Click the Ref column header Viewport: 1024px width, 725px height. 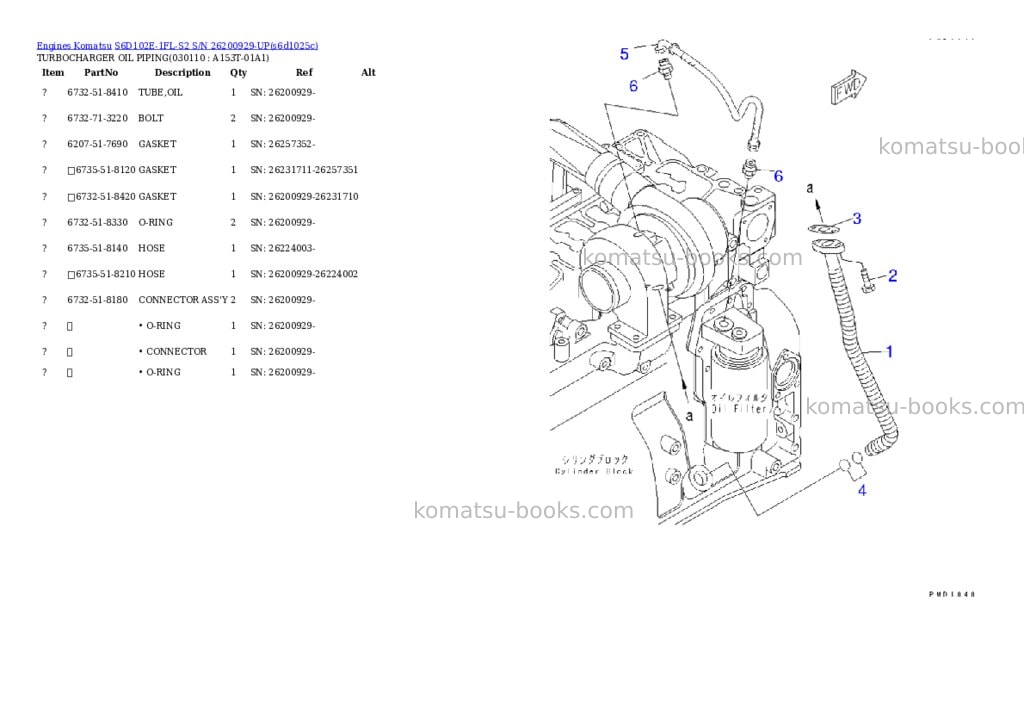coord(304,72)
